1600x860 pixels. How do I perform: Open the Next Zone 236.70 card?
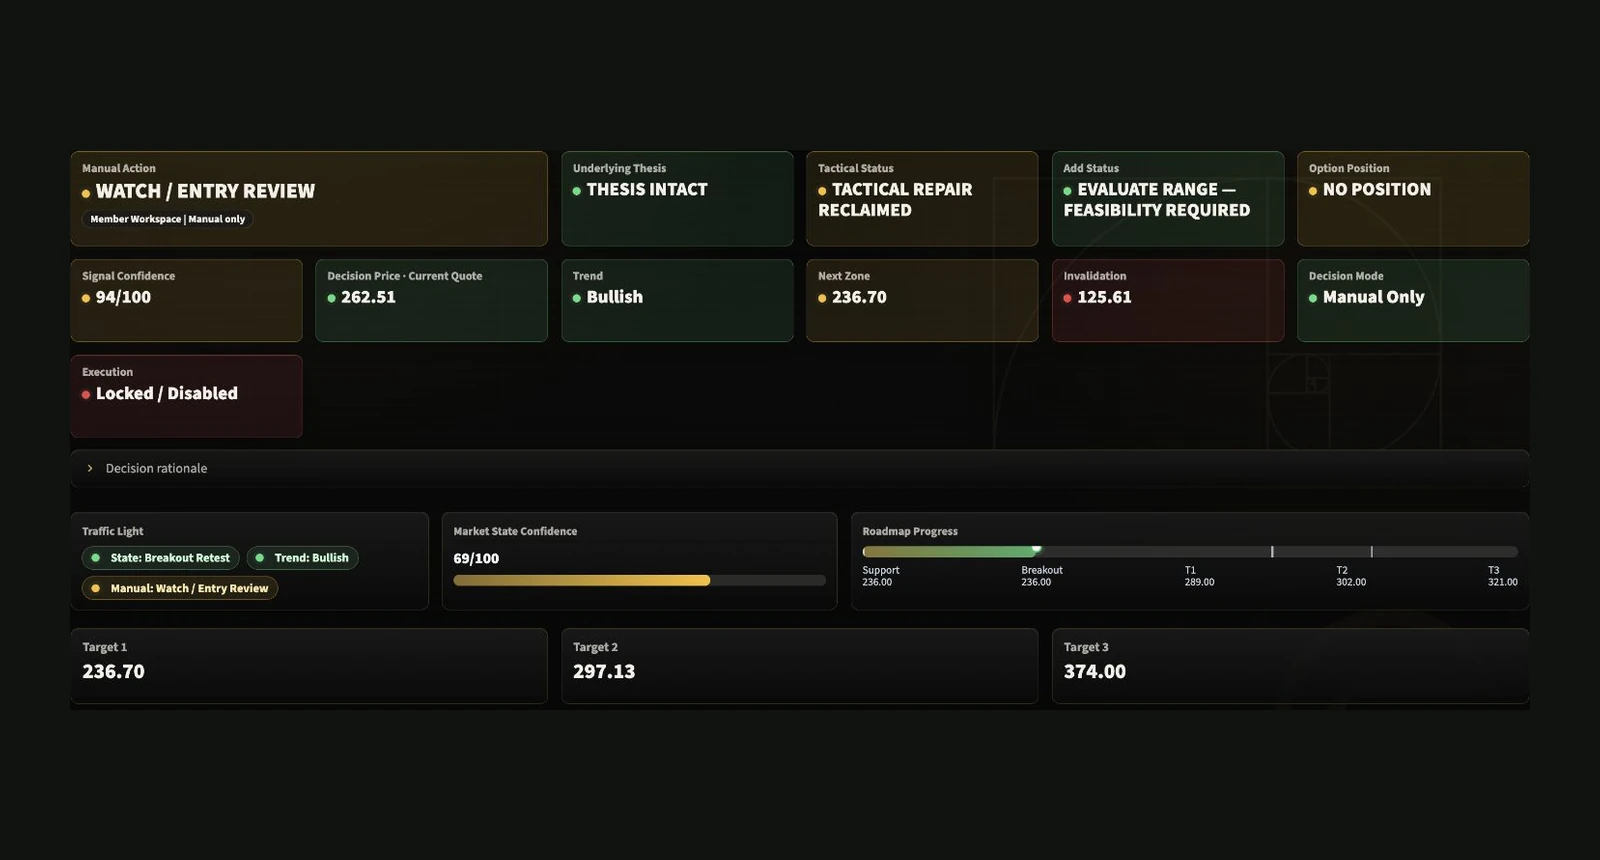click(922, 301)
